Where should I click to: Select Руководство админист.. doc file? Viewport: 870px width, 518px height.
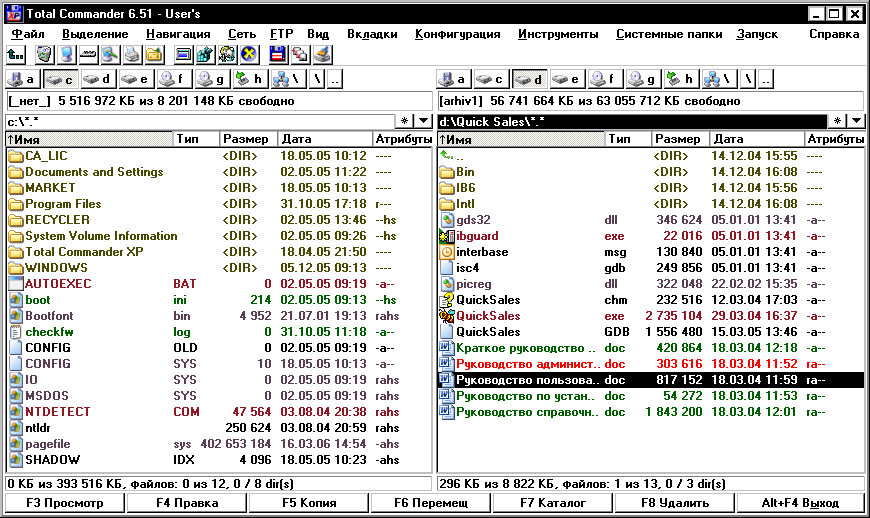pyautogui.click(x=651, y=364)
